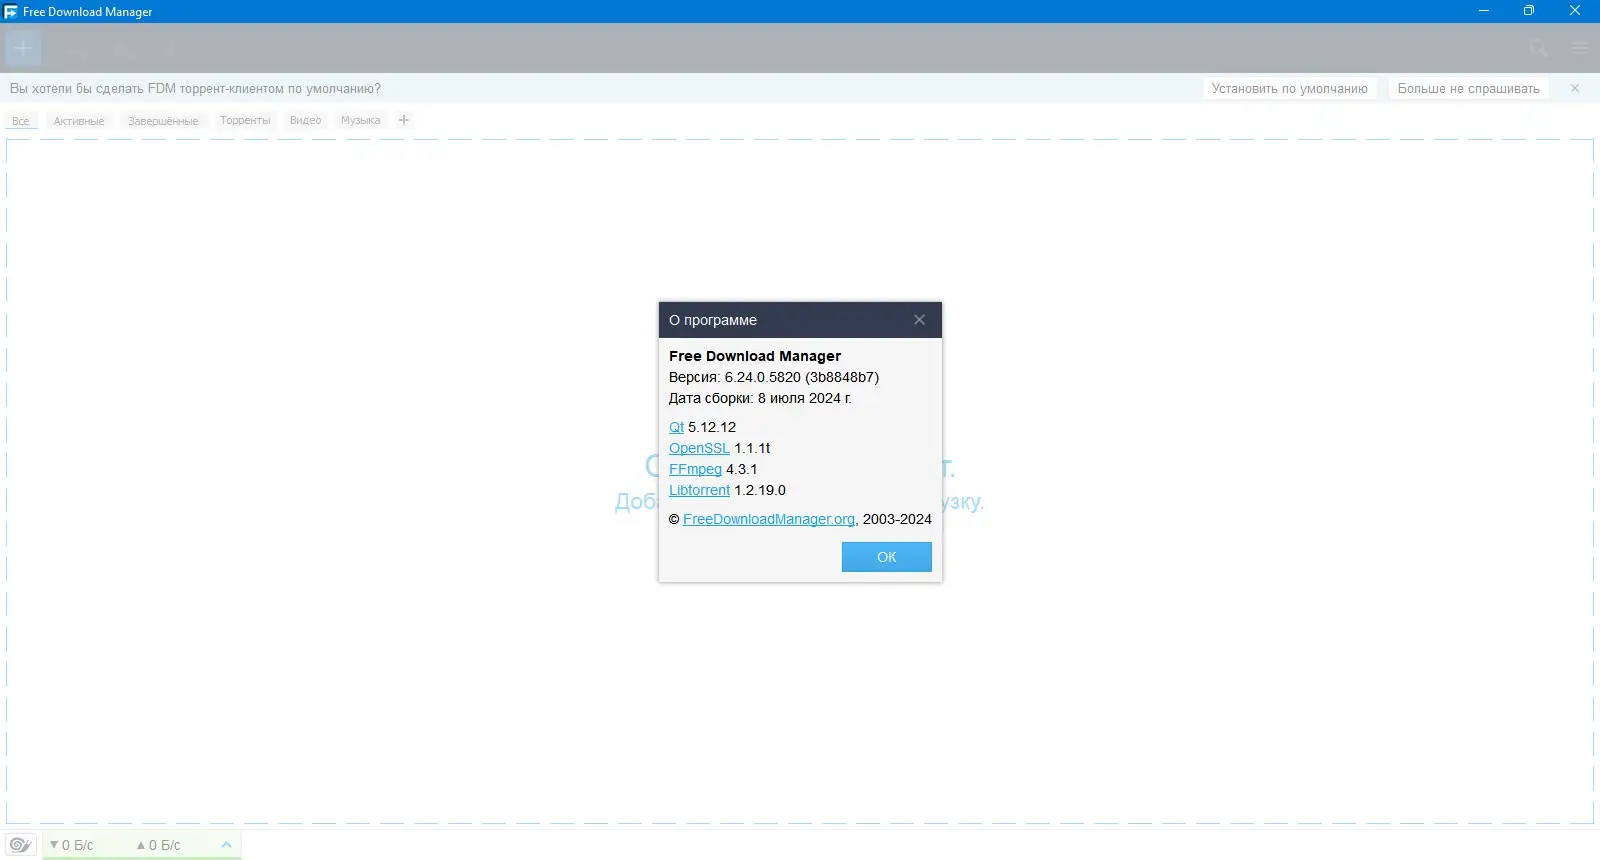Click OK in the about dialog

click(886, 557)
